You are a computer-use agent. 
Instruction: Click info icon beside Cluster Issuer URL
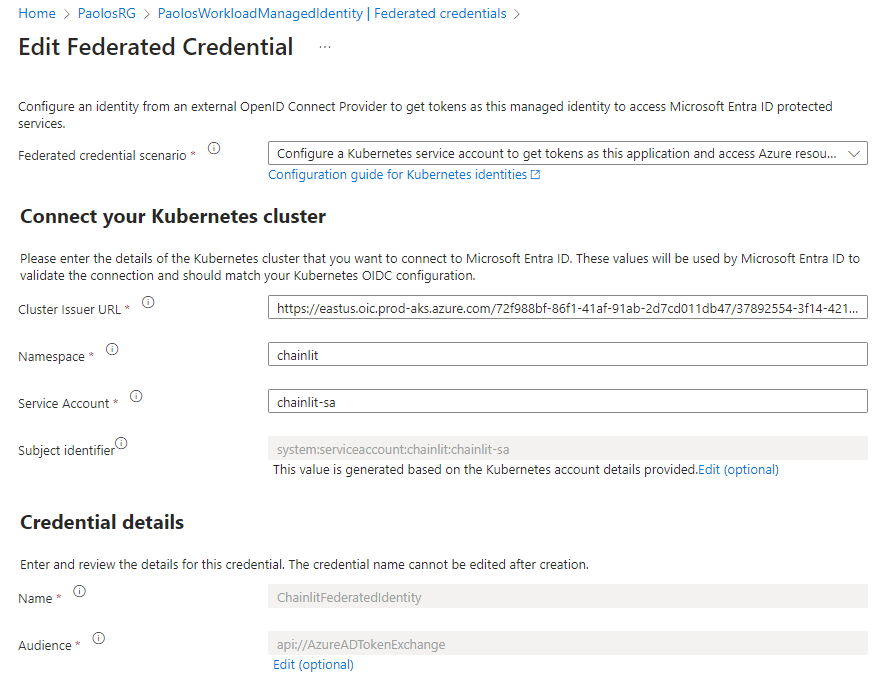point(148,302)
